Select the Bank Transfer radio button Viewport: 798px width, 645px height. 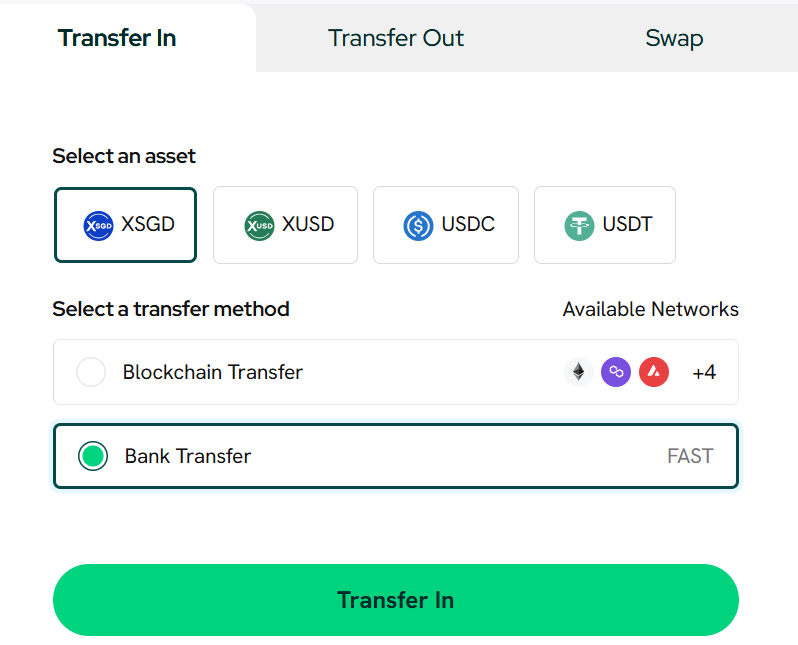tap(93, 457)
